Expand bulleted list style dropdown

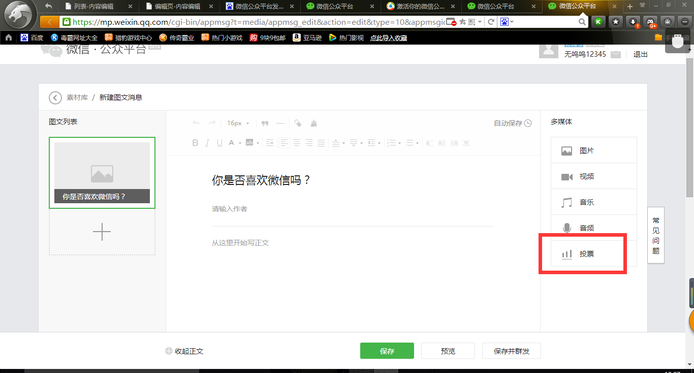[x=417, y=143]
